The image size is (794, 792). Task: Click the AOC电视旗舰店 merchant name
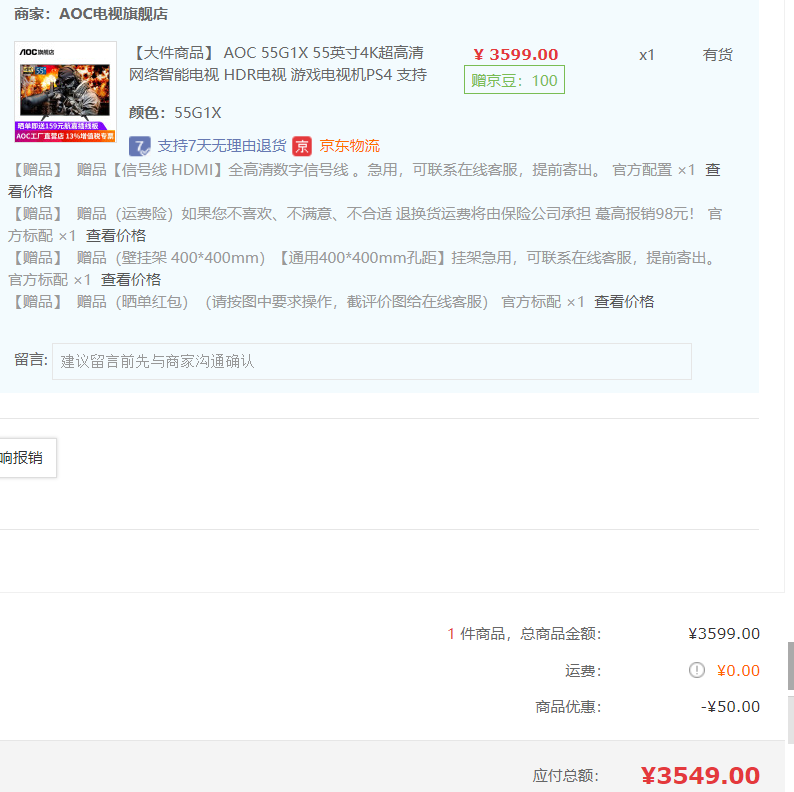pyautogui.click(x=113, y=14)
